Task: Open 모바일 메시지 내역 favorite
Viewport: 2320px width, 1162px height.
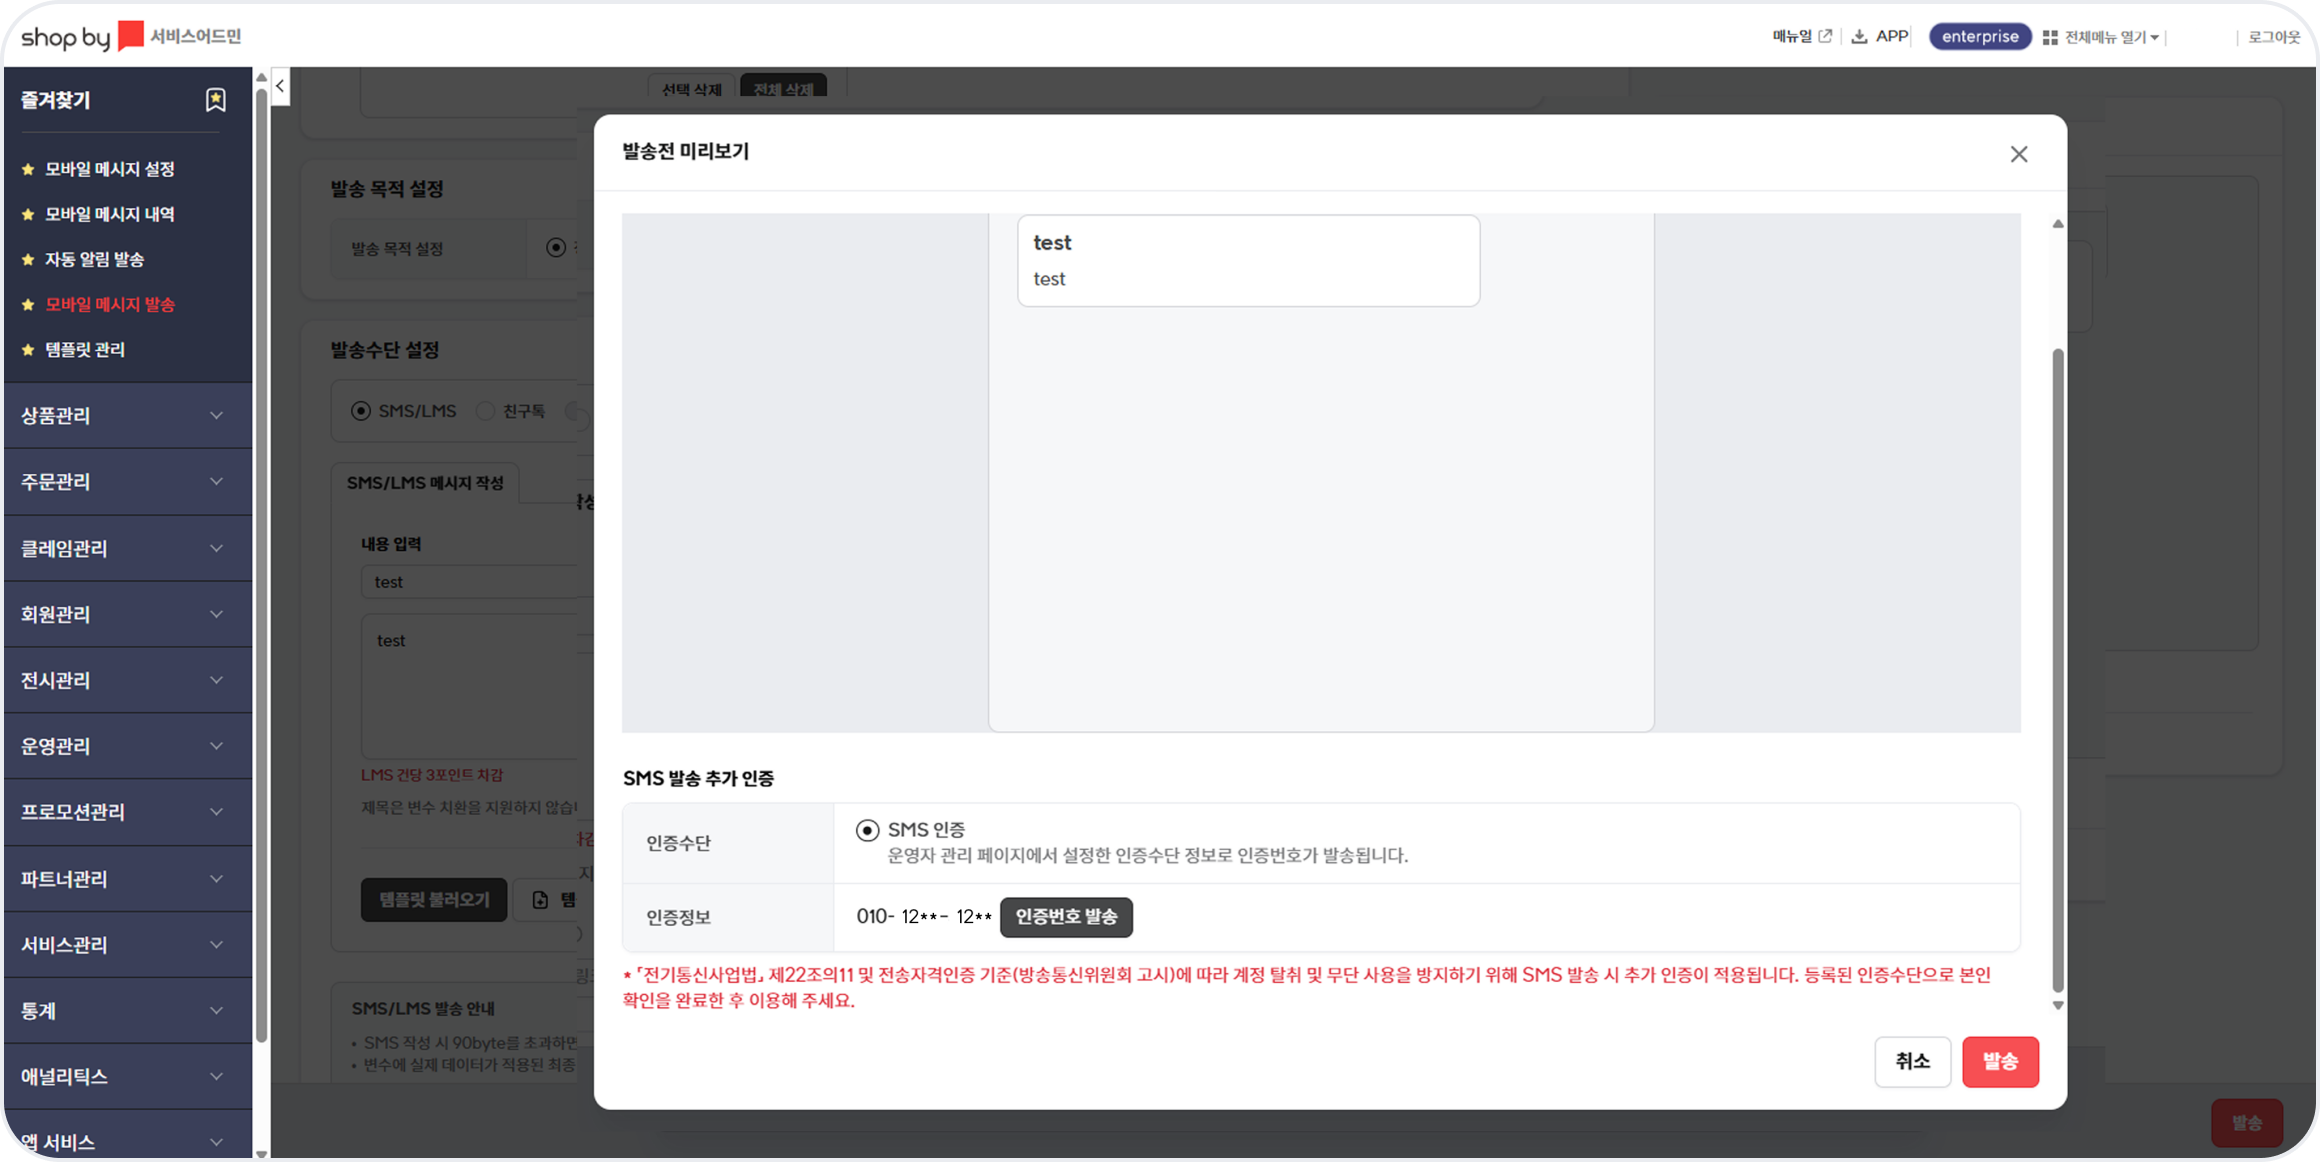Action: (110, 214)
